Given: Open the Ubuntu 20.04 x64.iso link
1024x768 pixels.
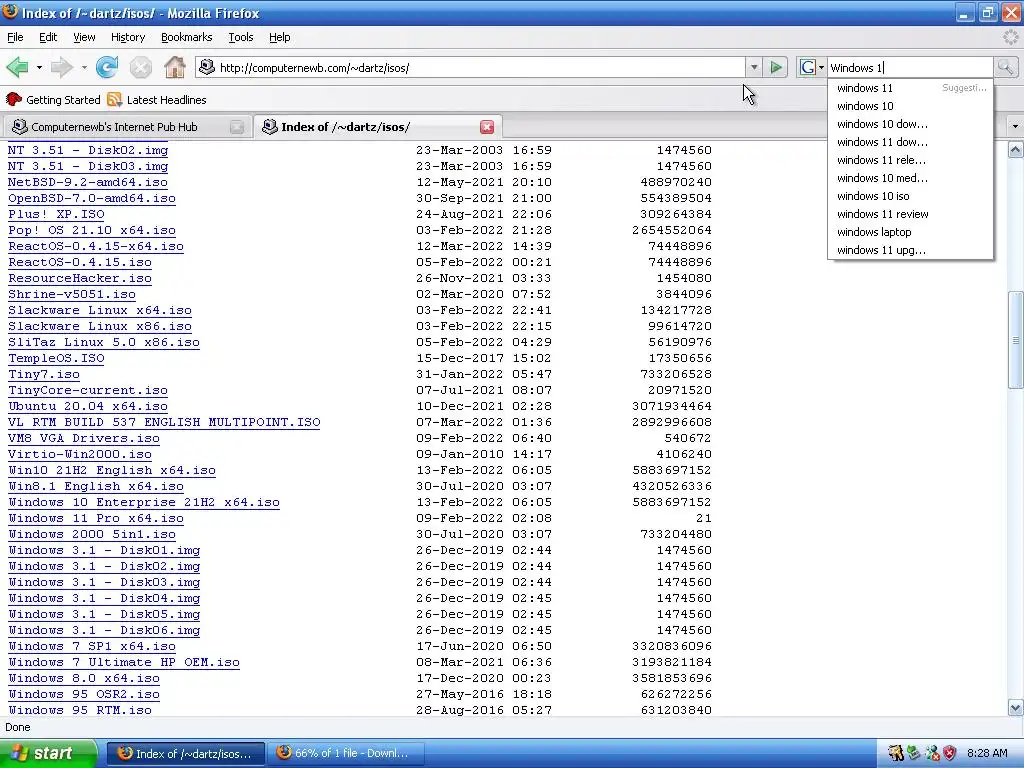Looking at the screenshot, I should coord(88,406).
